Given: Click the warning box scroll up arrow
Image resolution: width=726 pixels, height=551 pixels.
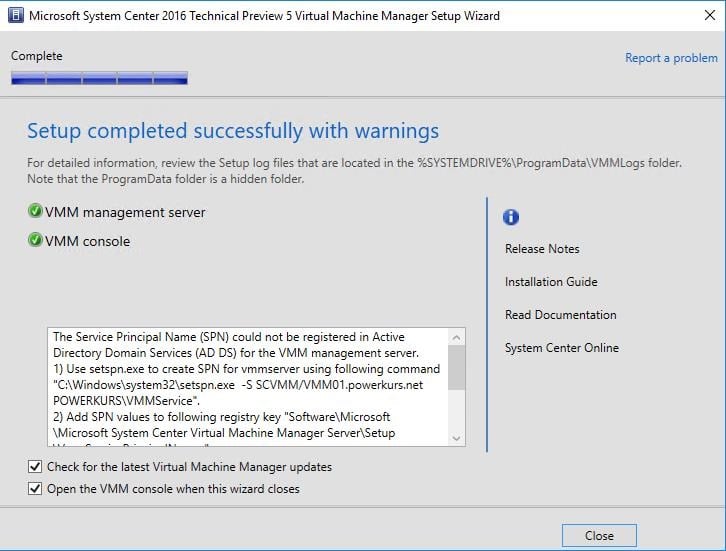Looking at the screenshot, I should [456, 338].
